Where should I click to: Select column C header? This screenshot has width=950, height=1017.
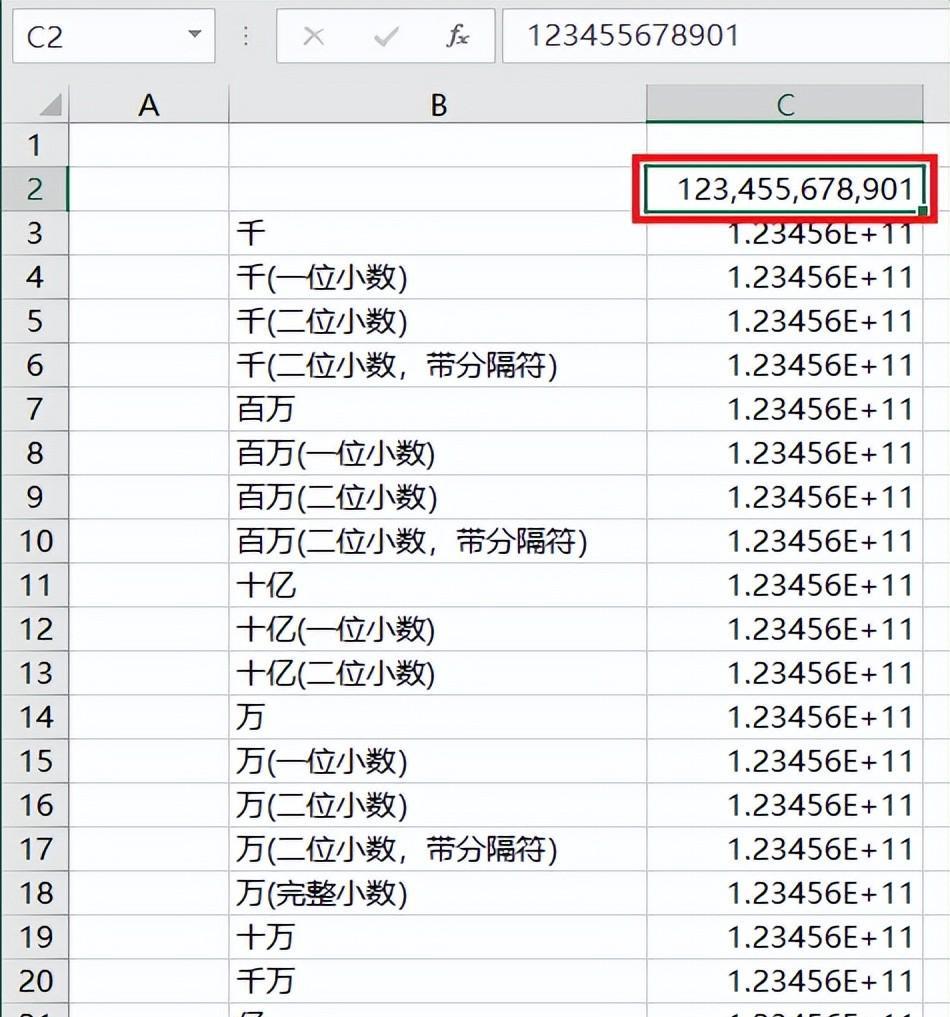click(785, 104)
